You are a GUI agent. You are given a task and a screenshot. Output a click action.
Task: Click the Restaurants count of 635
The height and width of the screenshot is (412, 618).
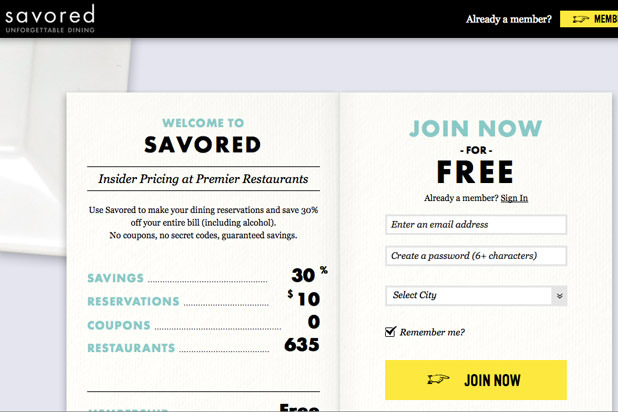(x=300, y=346)
